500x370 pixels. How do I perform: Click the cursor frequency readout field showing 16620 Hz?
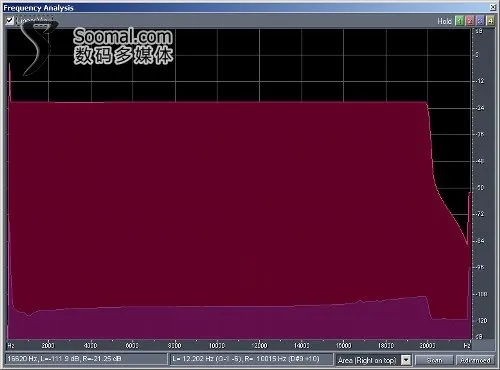click(x=86, y=359)
